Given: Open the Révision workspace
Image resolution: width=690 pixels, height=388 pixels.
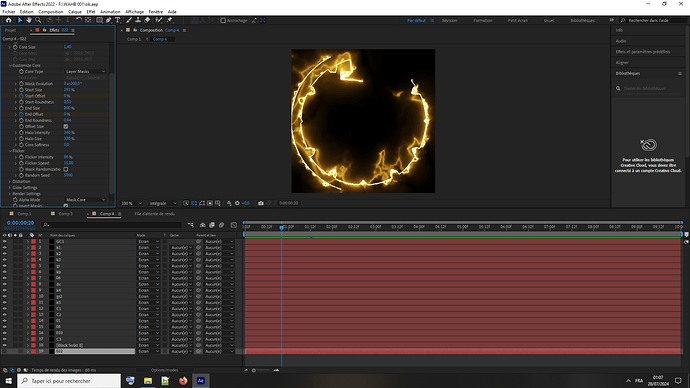Looking at the screenshot, I should click(449, 20).
